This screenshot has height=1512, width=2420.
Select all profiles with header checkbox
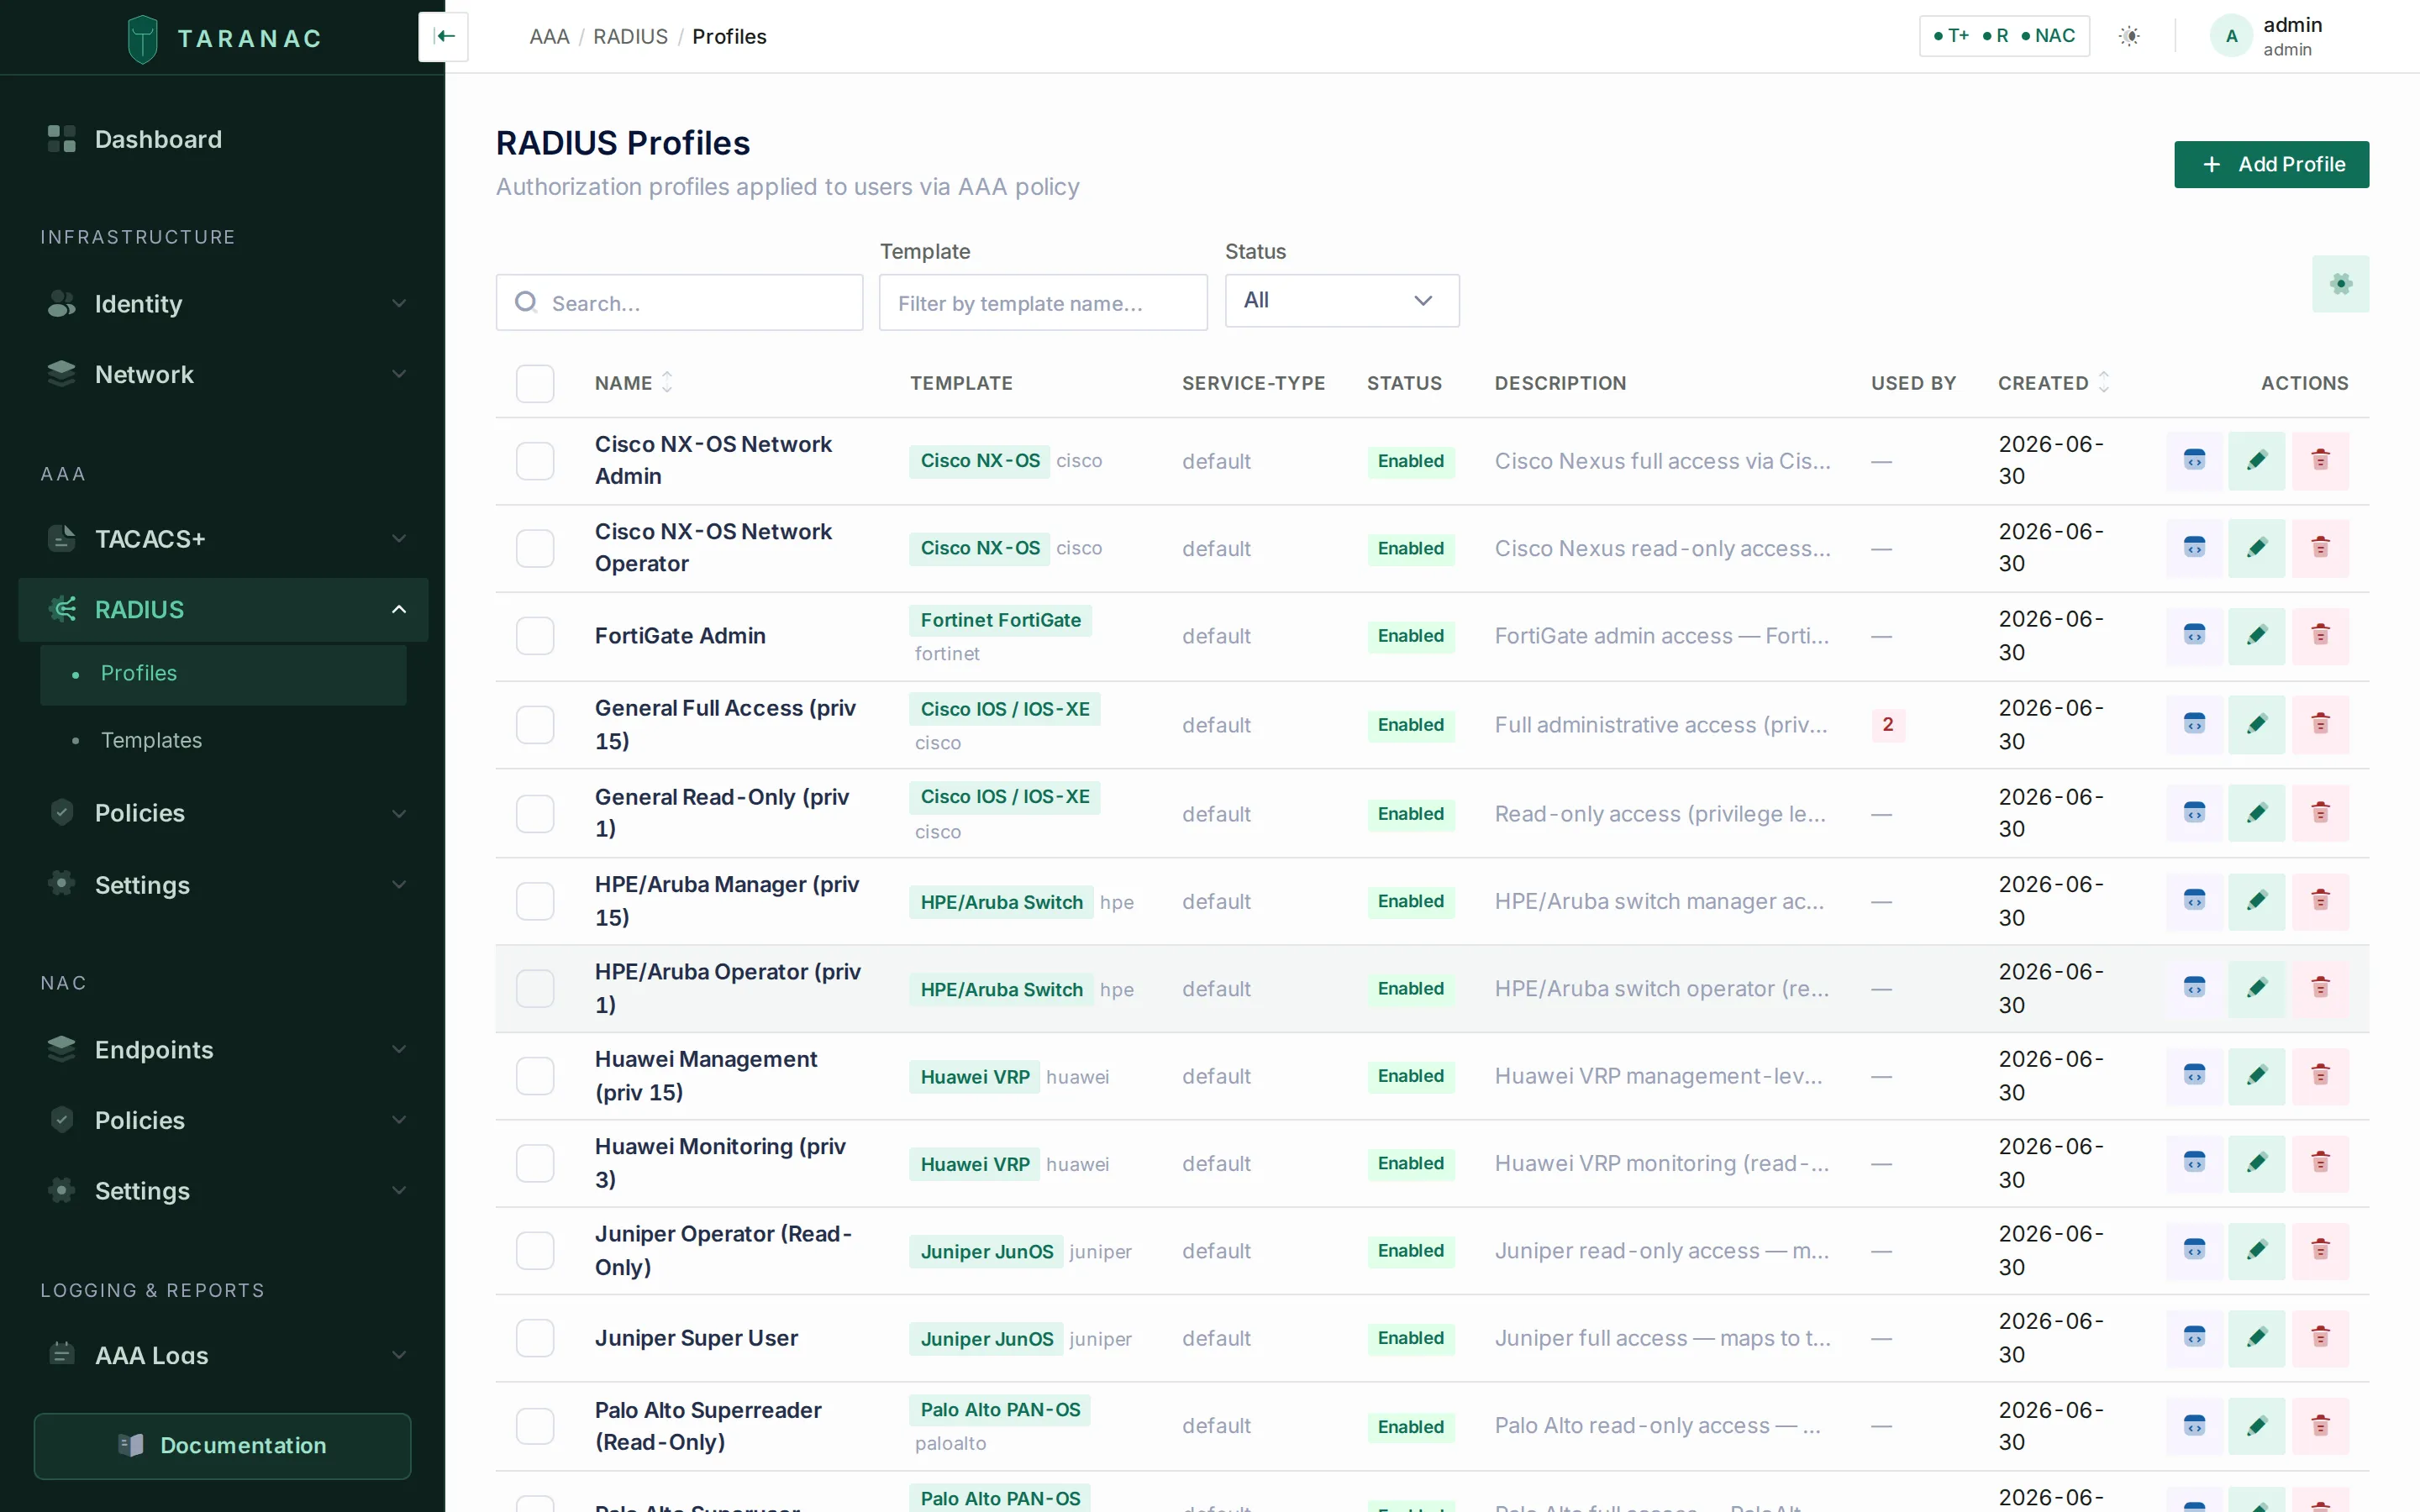click(x=535, y=383)
